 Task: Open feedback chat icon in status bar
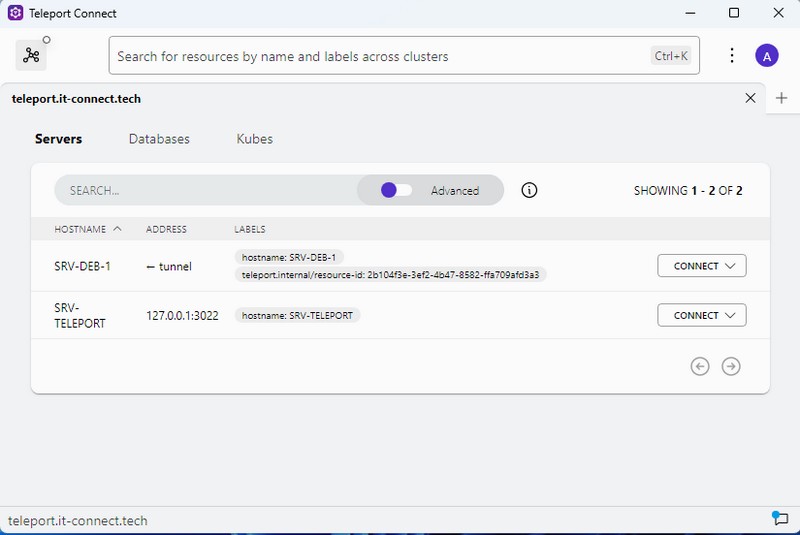click(780, 517)
